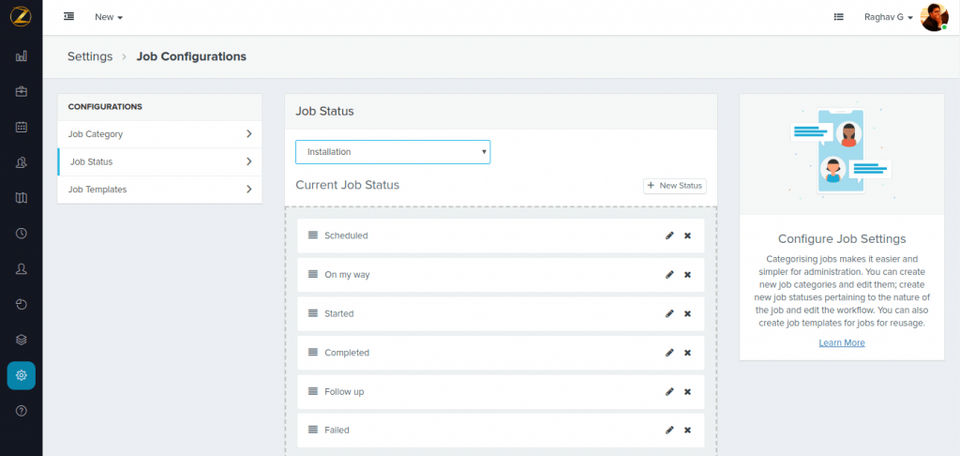Click the Settings breadcrumb link
The height and width of the screenshot is (456, 960).
pyautogui.click(x=90, y=57)
